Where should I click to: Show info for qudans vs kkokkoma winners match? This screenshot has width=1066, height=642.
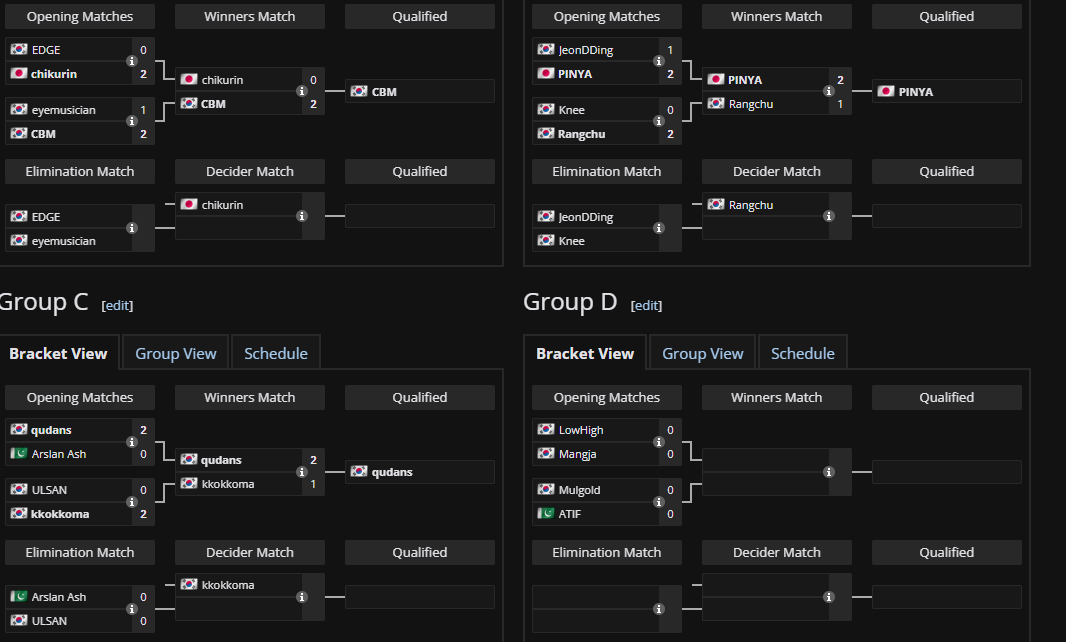[302, 472]
